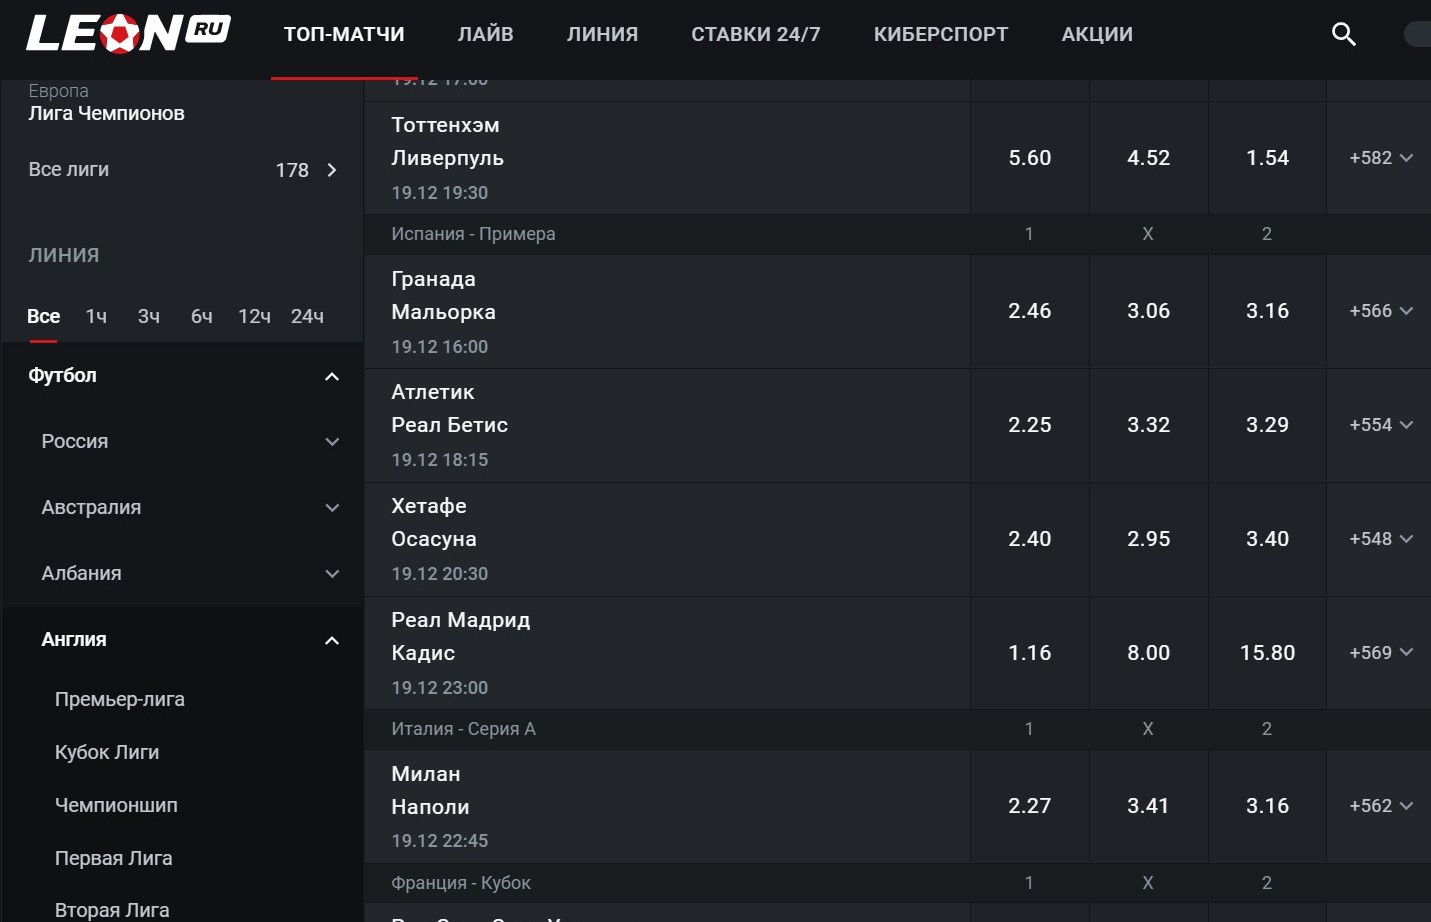This screenshot has width=1431, height=922.
Task: Filter line by 24ч
Action: [307, 316]
